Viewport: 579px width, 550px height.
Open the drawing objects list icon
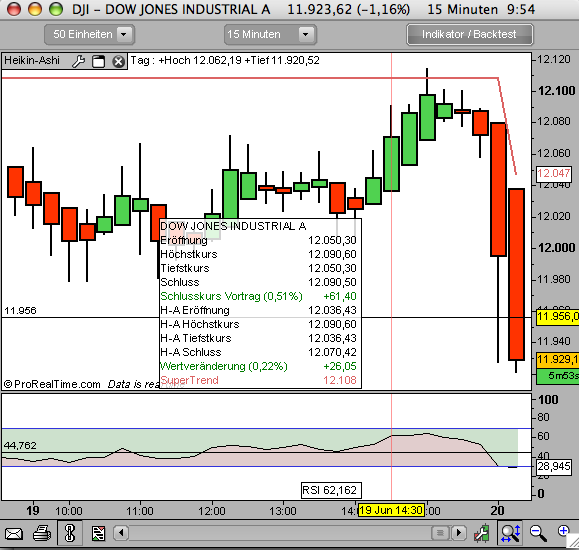98,533
